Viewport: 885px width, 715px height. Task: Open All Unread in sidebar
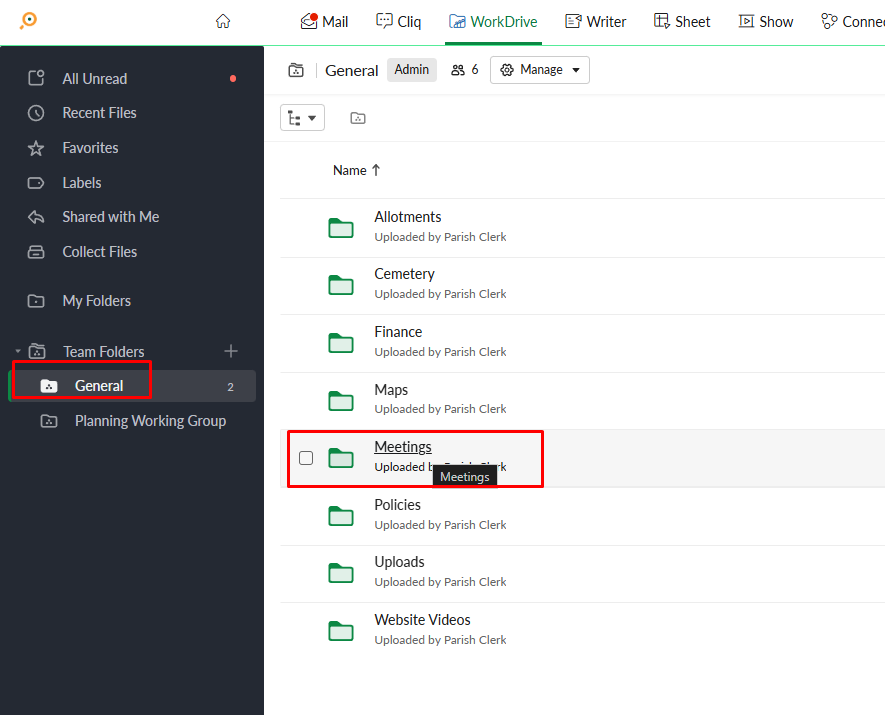[x=94, y=78]
